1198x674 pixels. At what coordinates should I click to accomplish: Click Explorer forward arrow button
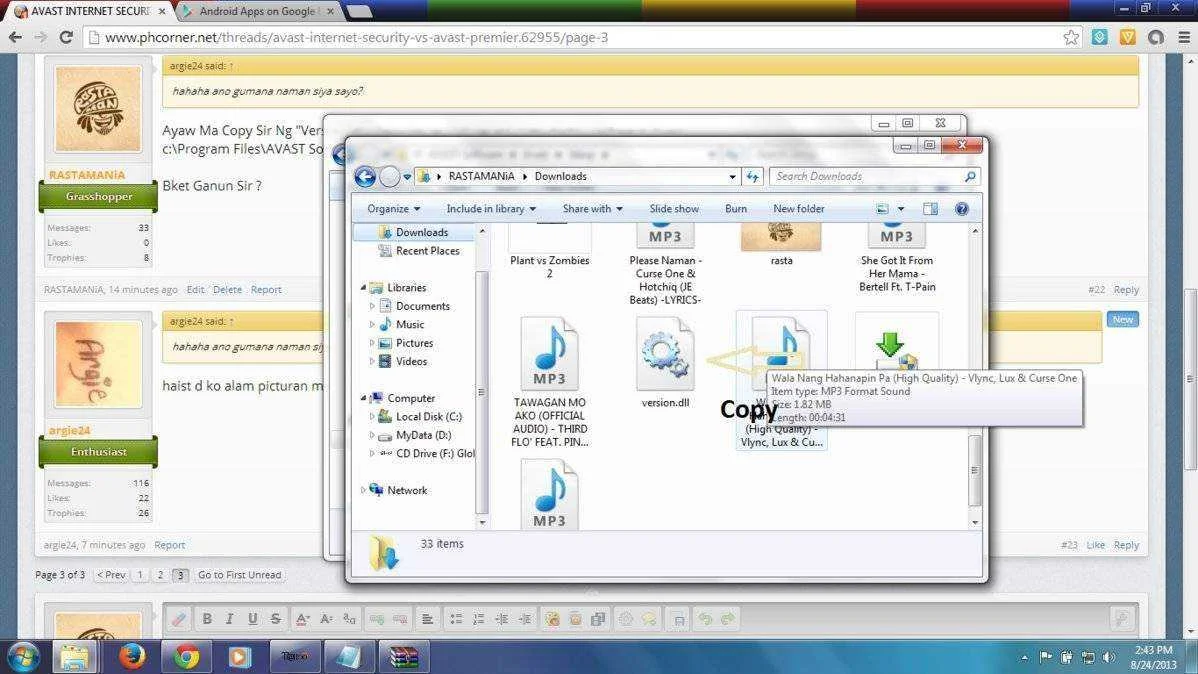click(x=390, y=177)
